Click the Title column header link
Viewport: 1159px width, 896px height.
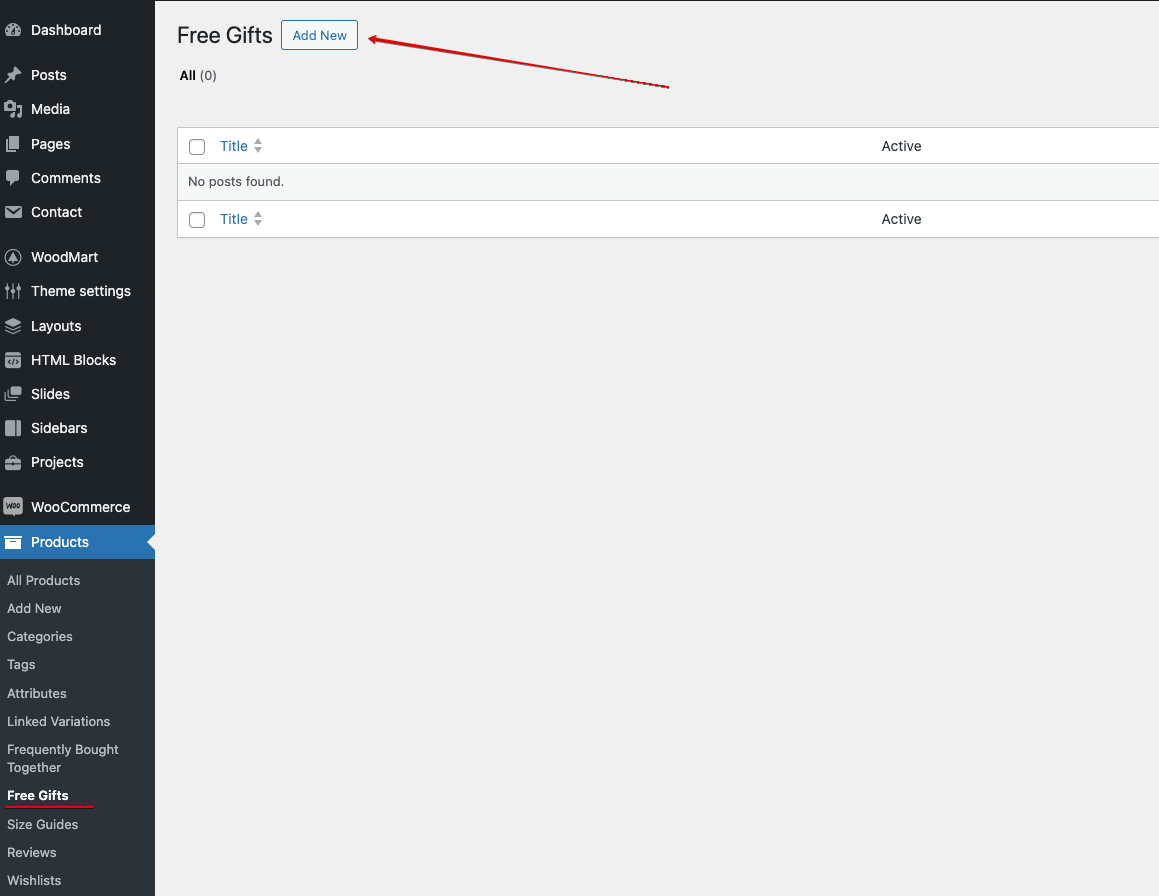(234, 146)
